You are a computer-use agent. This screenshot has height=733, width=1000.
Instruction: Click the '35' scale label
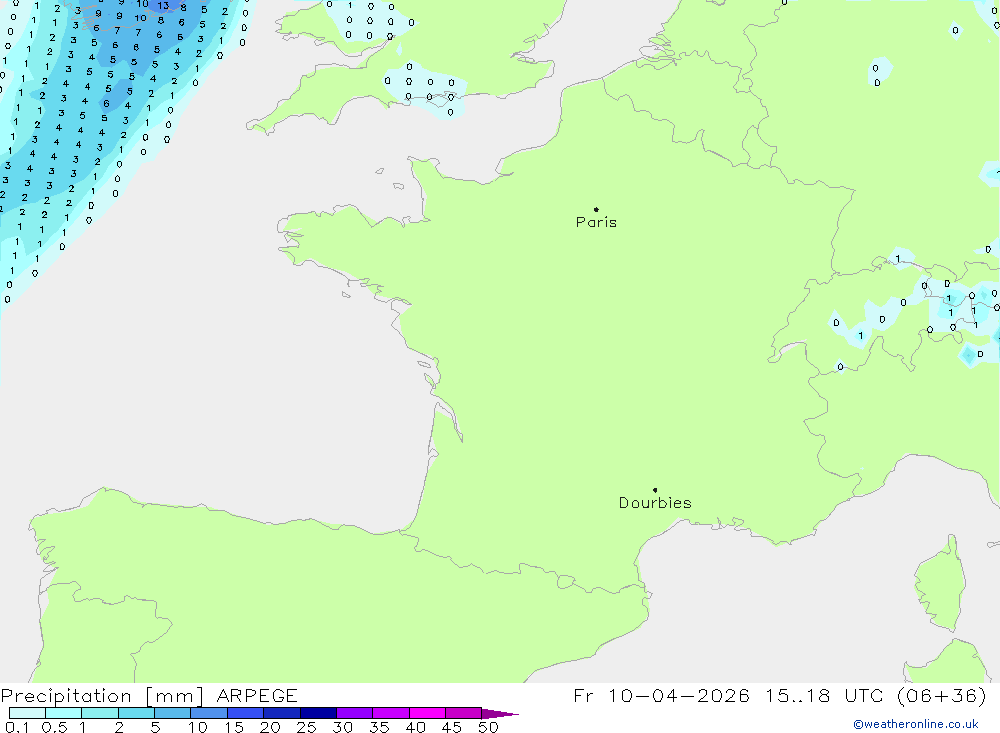point(379,727)
